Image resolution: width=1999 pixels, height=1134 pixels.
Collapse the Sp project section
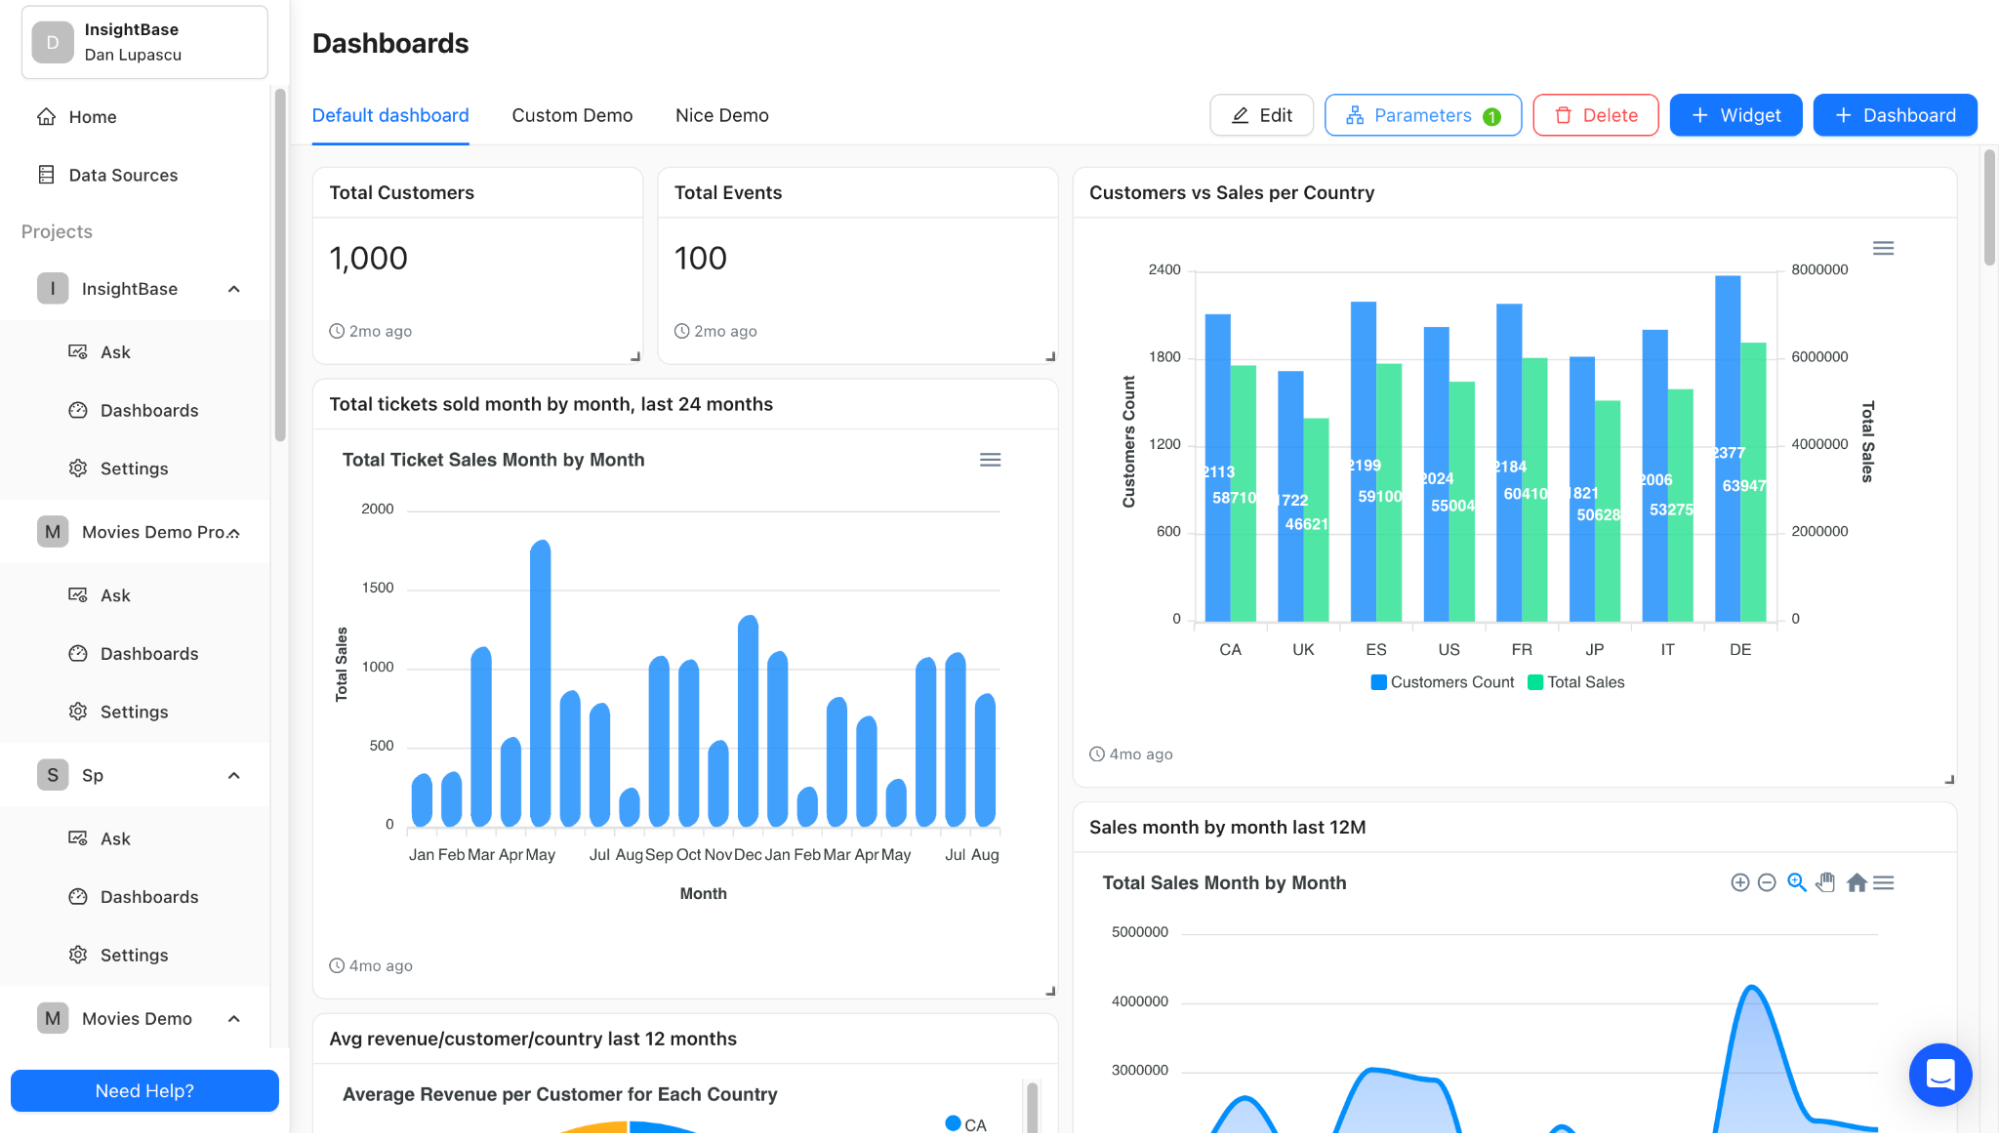tap(233, 775)
